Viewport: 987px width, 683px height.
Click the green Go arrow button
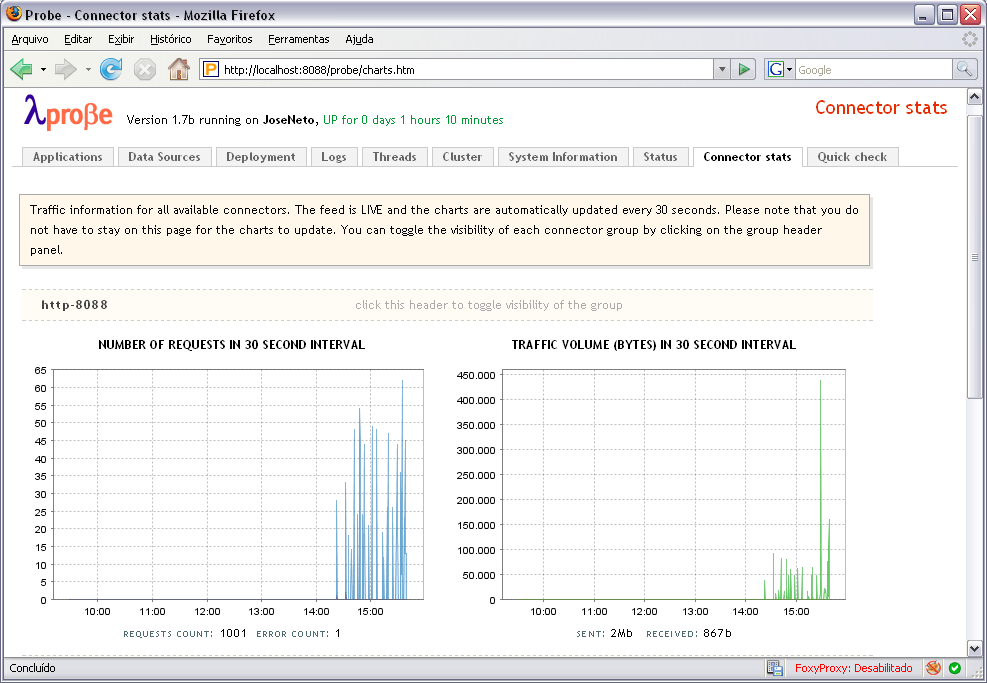point(744,70)
